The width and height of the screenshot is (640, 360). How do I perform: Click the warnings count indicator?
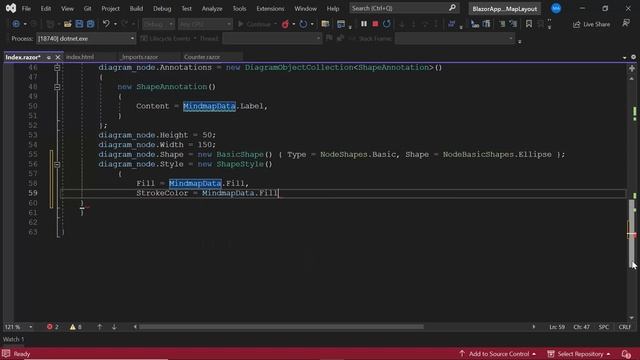point(76,327)
